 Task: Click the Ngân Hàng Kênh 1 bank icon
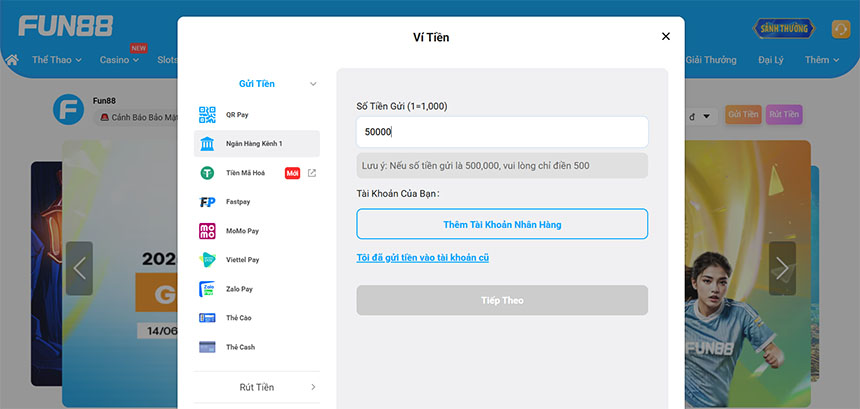[207, 144]
